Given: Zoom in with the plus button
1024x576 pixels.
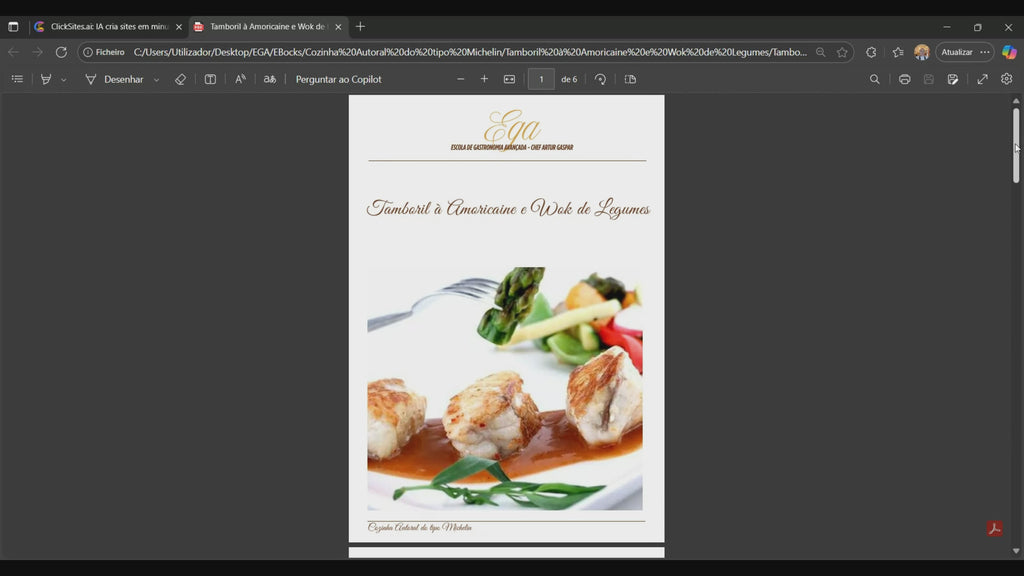Looking at the screenshot, I should pos(485,79).
